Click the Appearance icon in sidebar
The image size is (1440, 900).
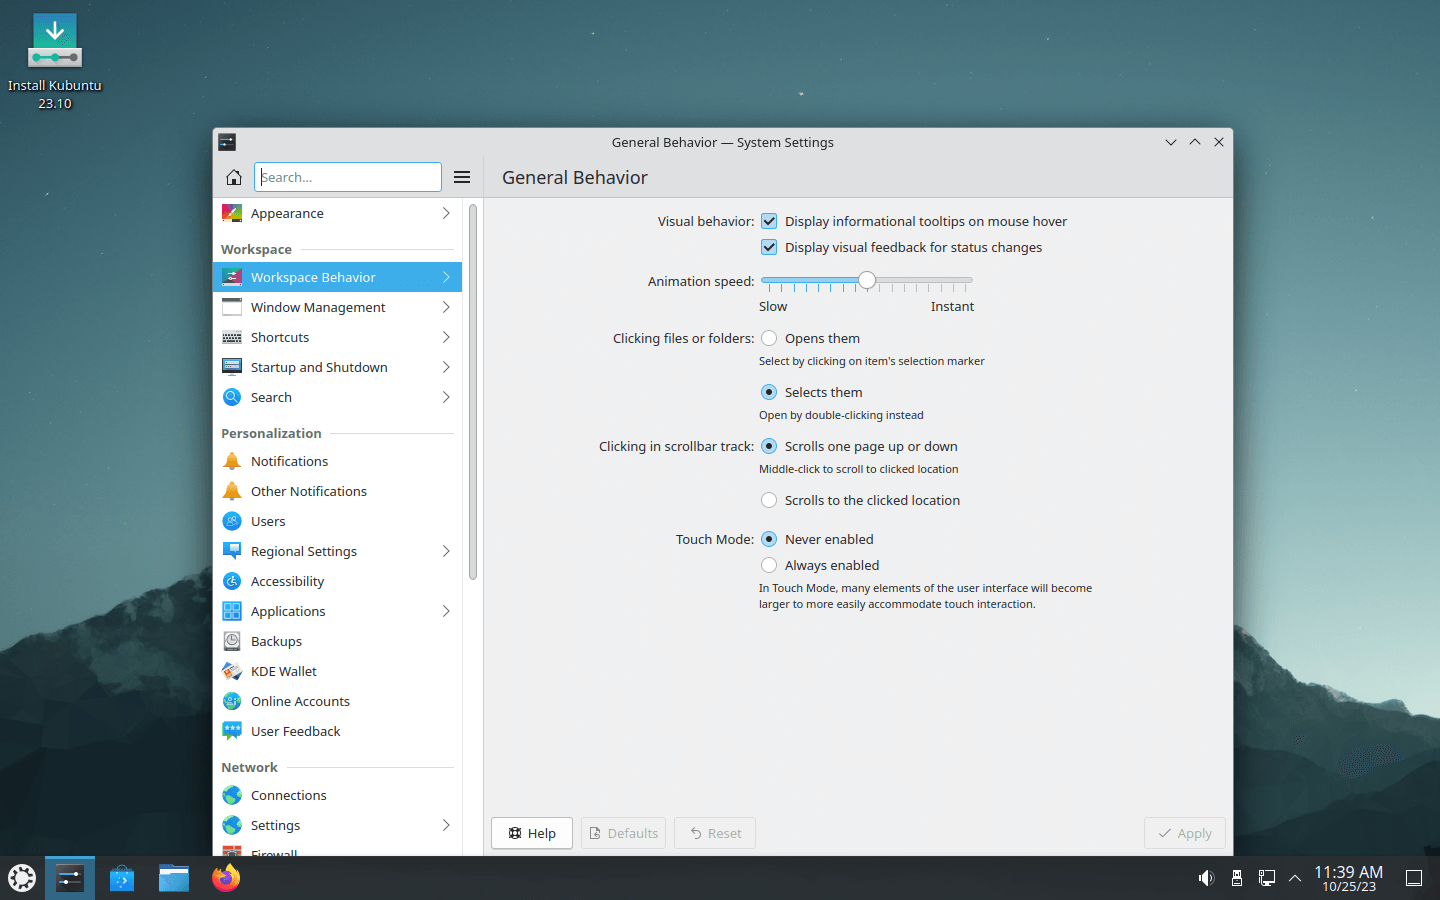[232, 213]
